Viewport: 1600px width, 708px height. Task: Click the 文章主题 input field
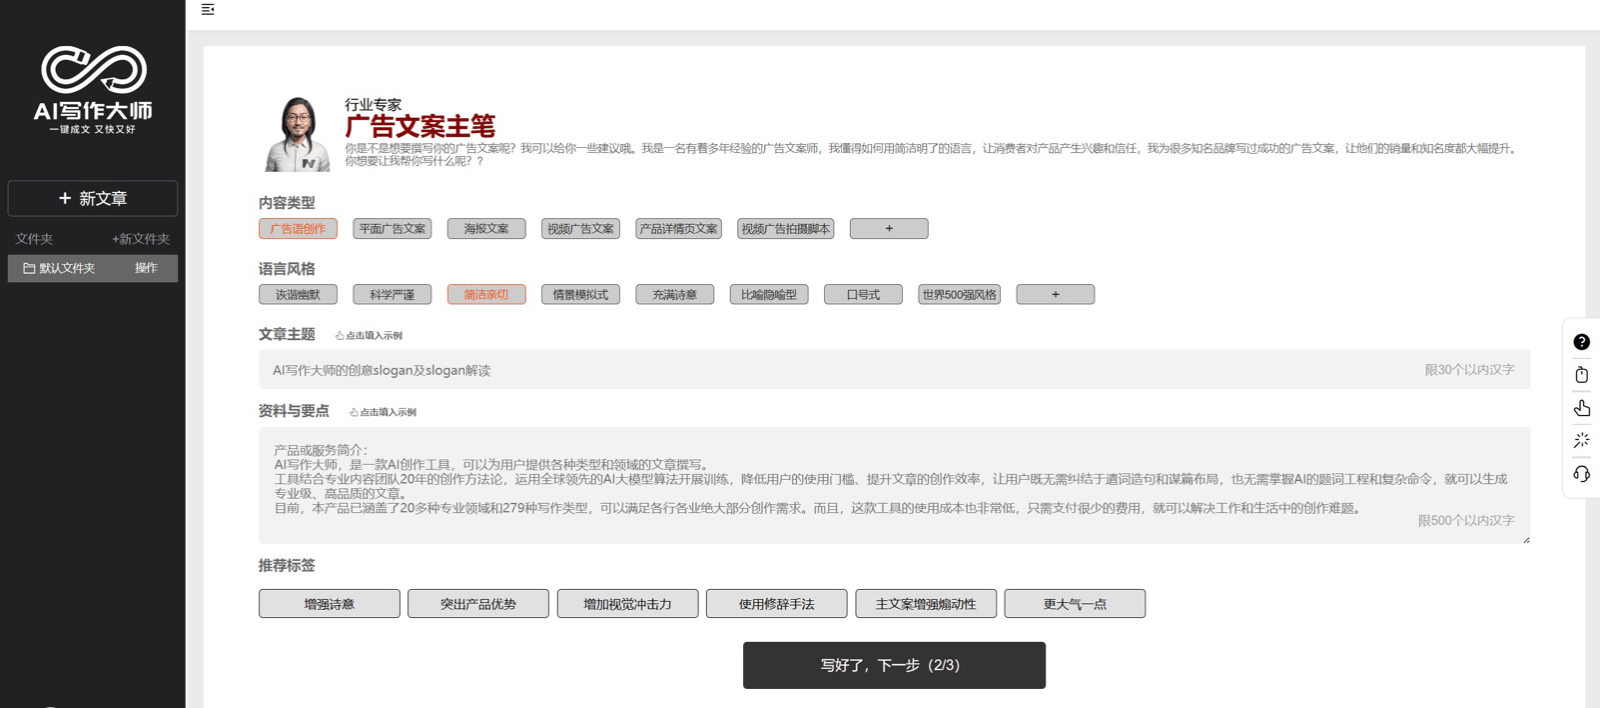(x=894, y=370)
